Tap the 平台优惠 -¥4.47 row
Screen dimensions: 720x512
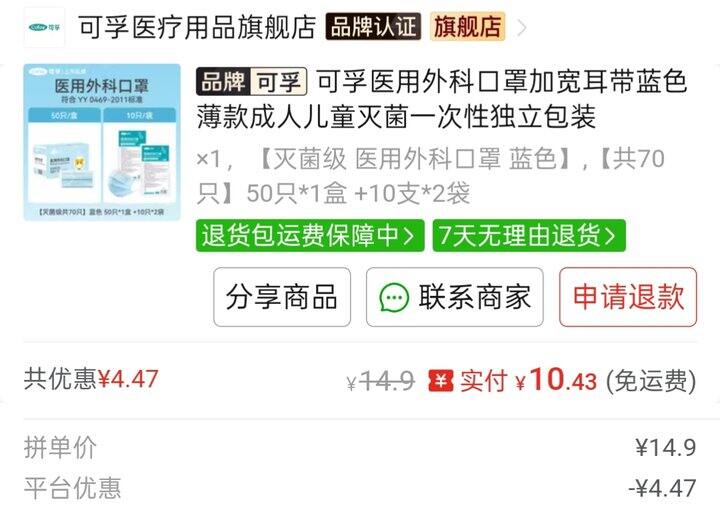[360, 488]
